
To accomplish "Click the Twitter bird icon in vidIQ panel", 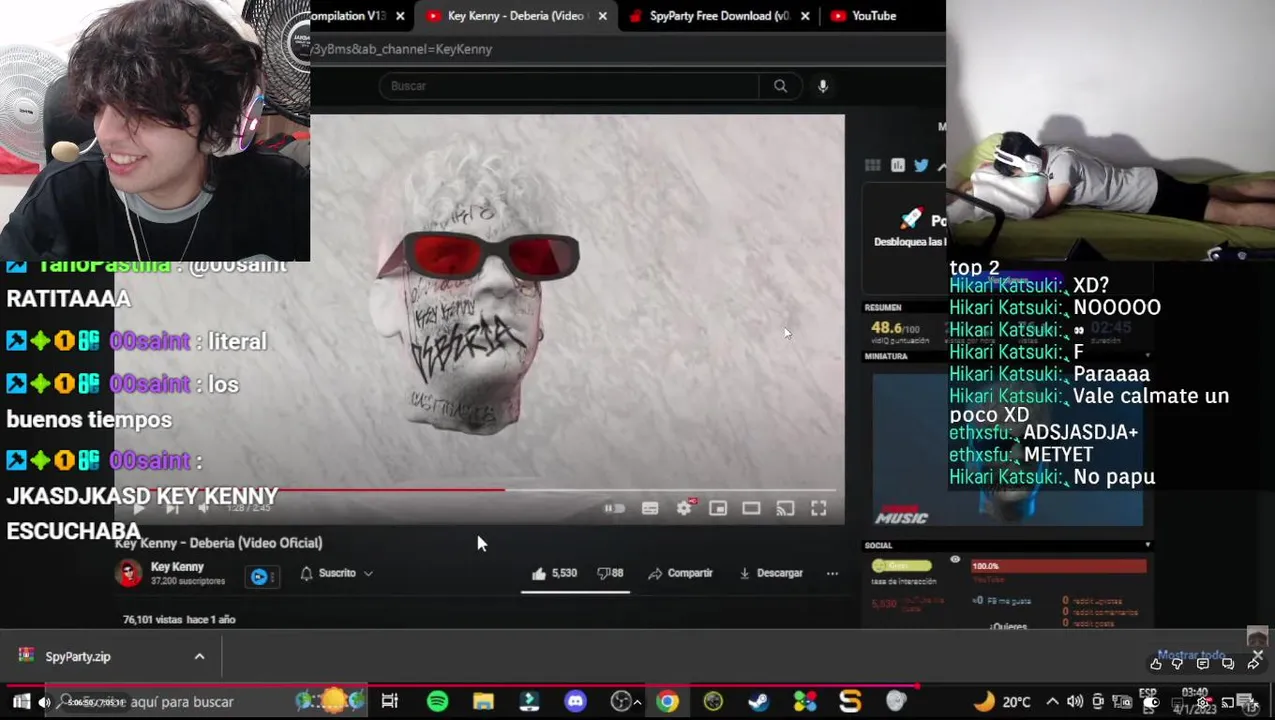I will coord(921,165).
